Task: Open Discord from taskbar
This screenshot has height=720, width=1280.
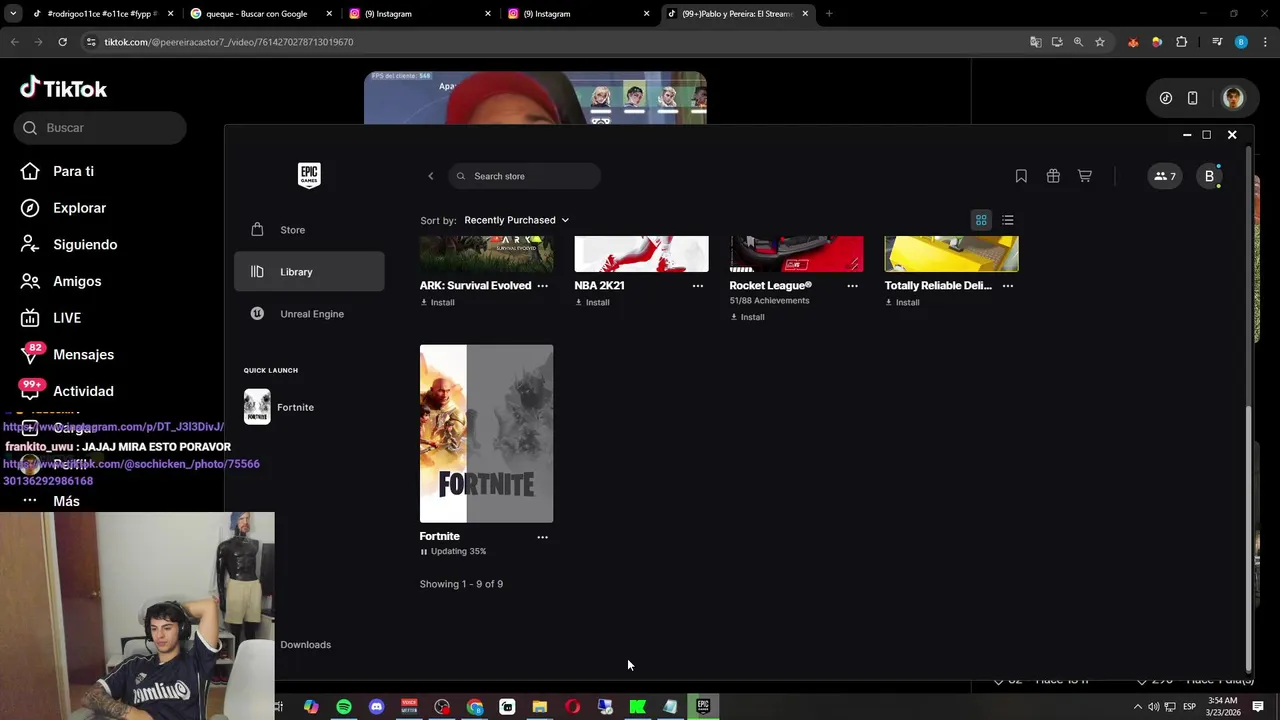Action: point(377,707)
